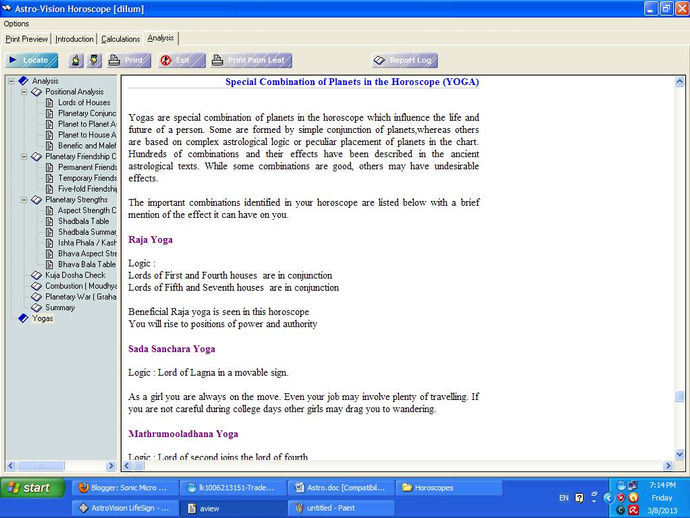690x518 pixels.
Task: Select Planetary Conjunc tree item
Action: pos(87,114)
